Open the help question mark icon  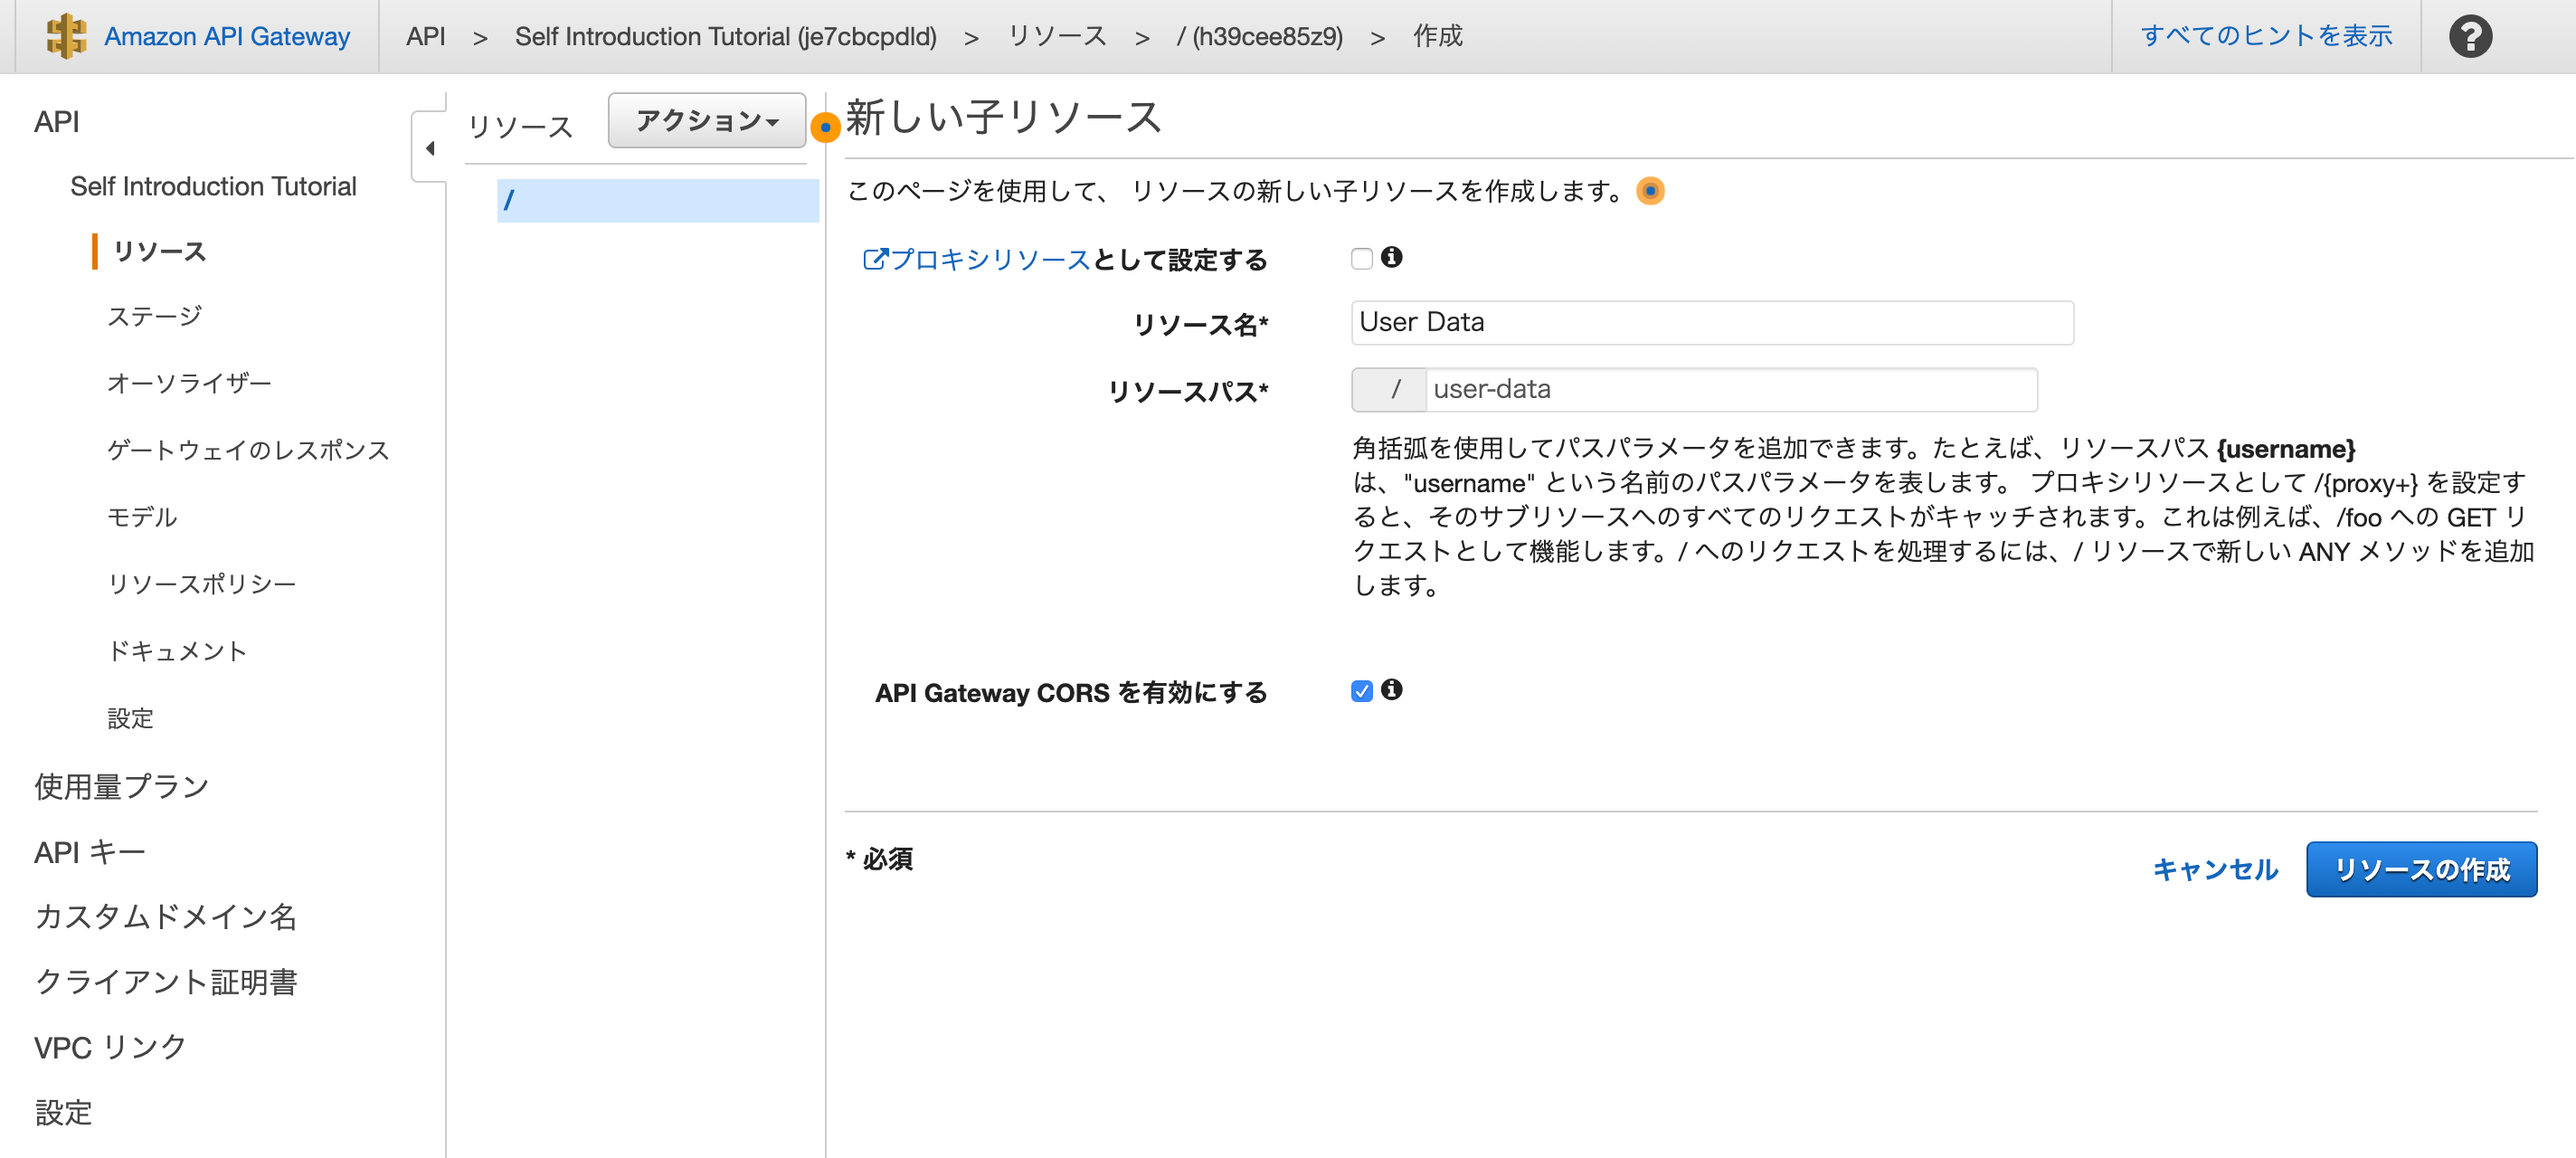coord(2469,37)
